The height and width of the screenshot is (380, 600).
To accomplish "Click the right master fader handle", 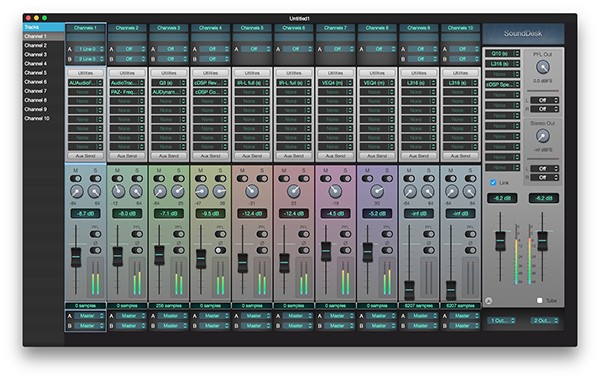I will (542, 241).
